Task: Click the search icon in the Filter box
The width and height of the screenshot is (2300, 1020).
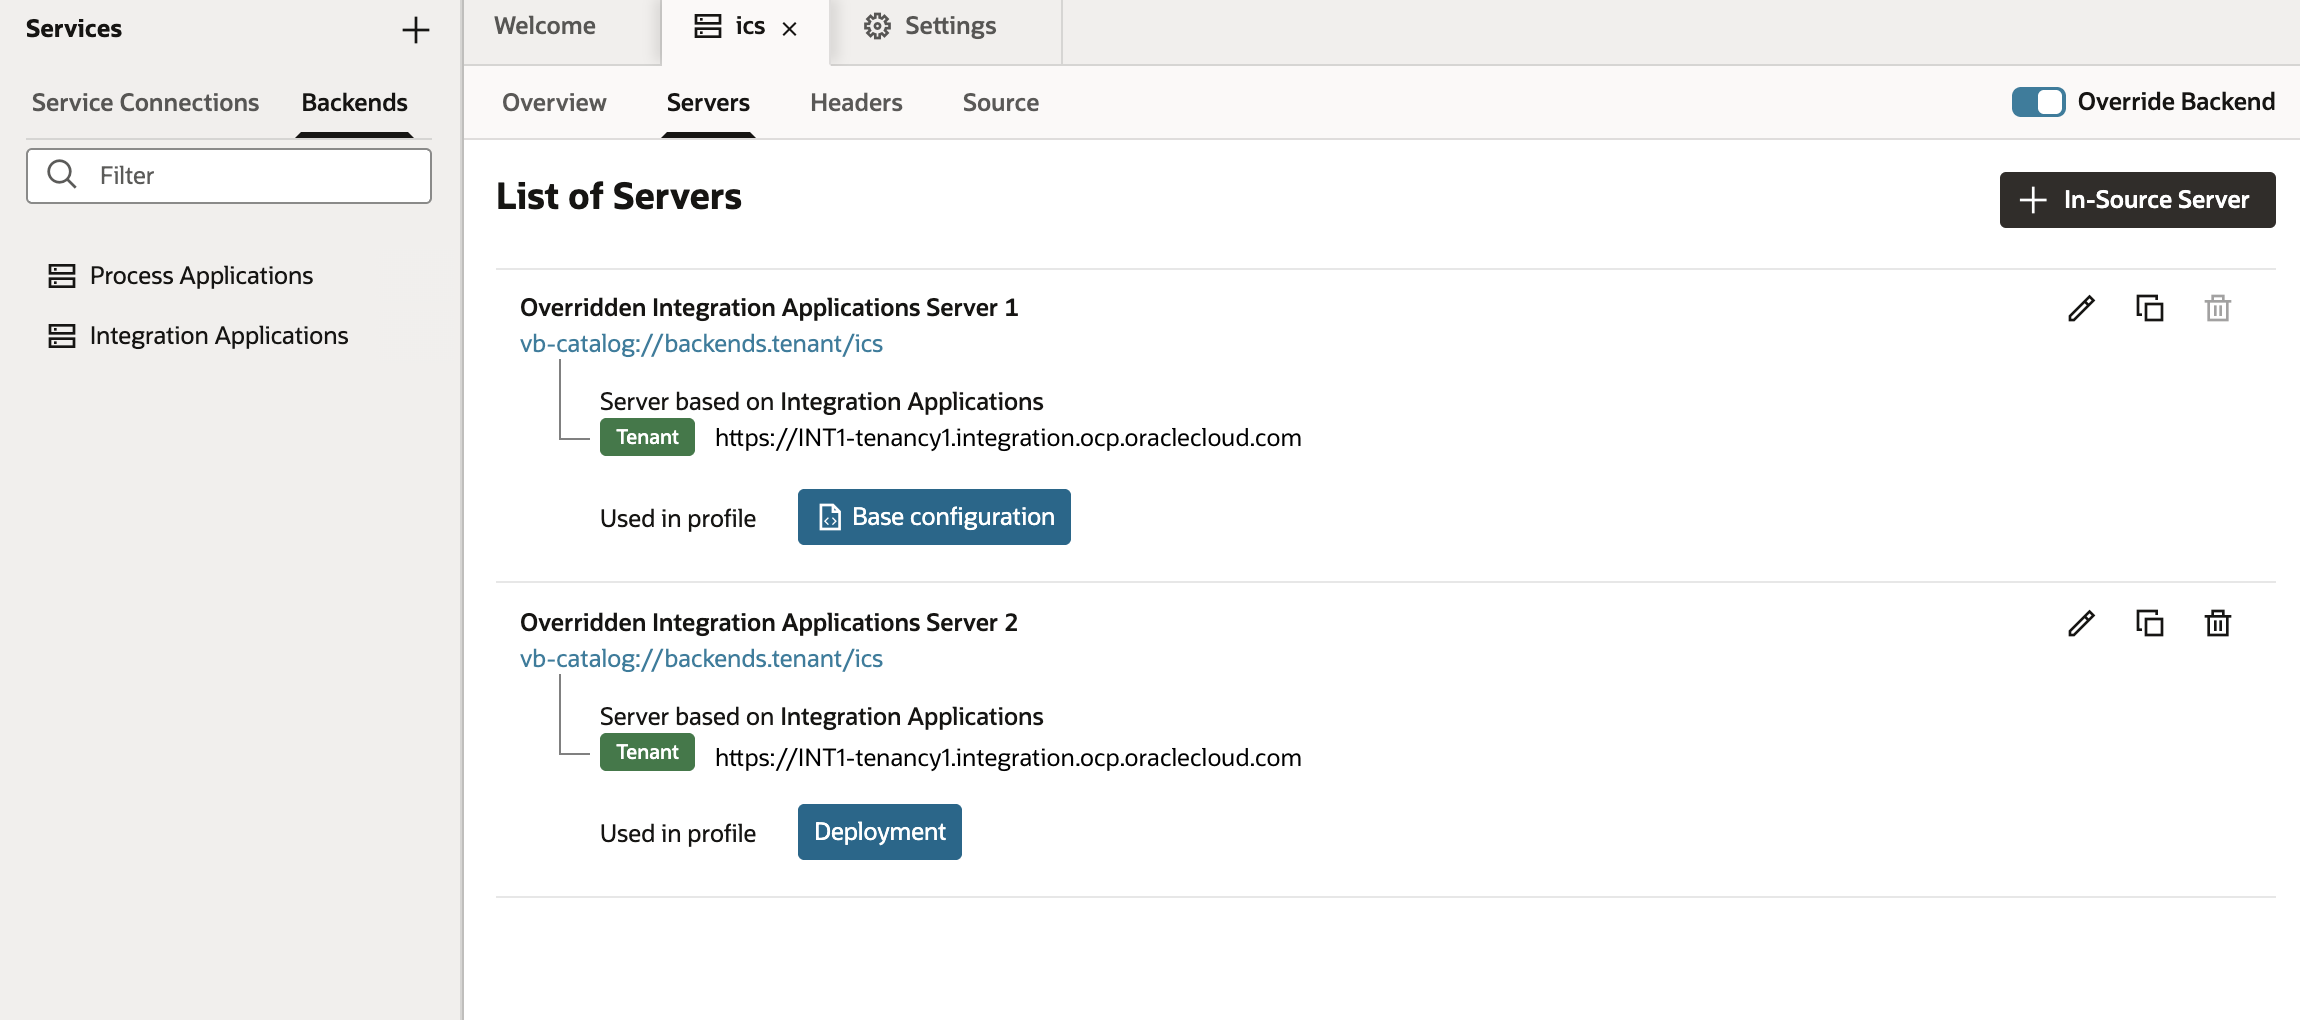Action: tap(62, 174)
